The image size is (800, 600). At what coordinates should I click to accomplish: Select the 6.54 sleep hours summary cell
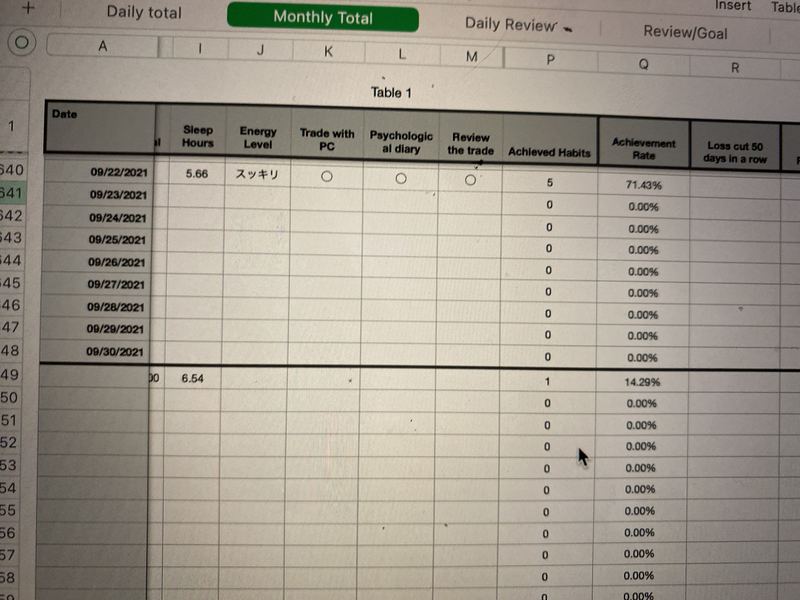point(193,379)
